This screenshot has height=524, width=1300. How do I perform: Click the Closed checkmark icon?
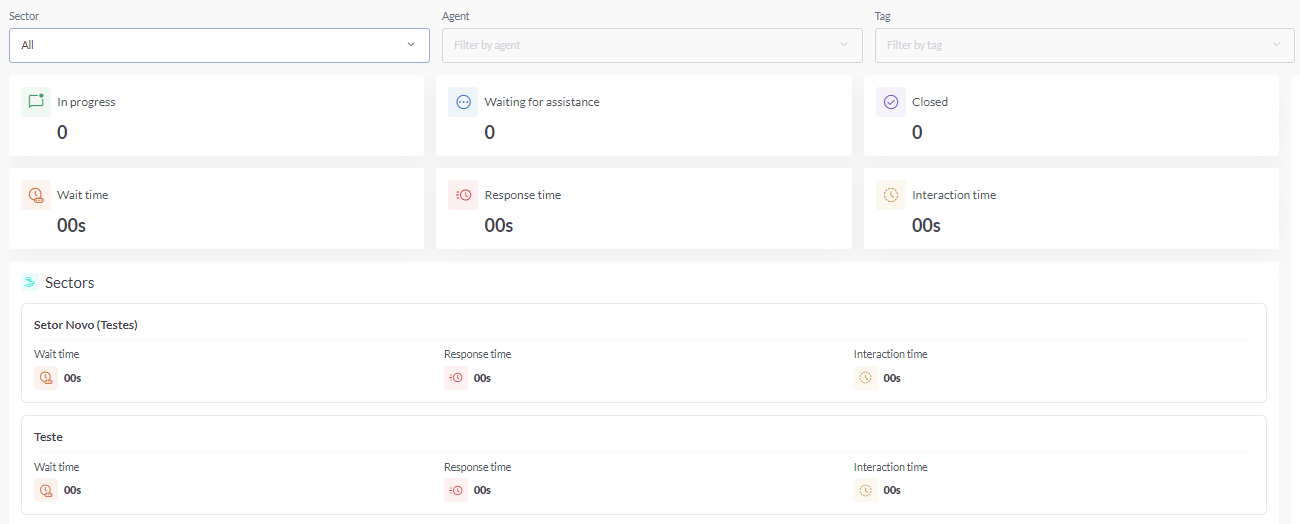(x=891, y=102)
